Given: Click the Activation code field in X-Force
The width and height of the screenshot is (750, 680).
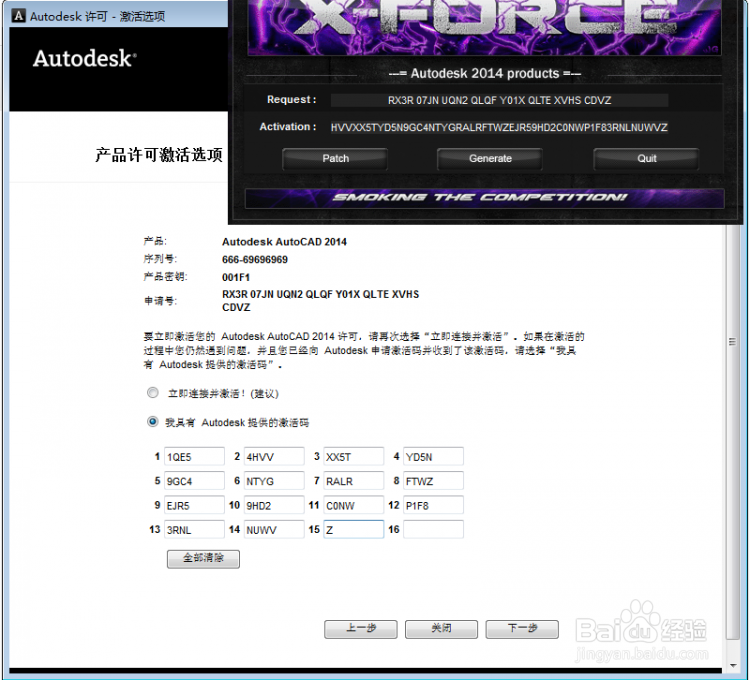Looking at the screenshot, I should click(499, 128).
